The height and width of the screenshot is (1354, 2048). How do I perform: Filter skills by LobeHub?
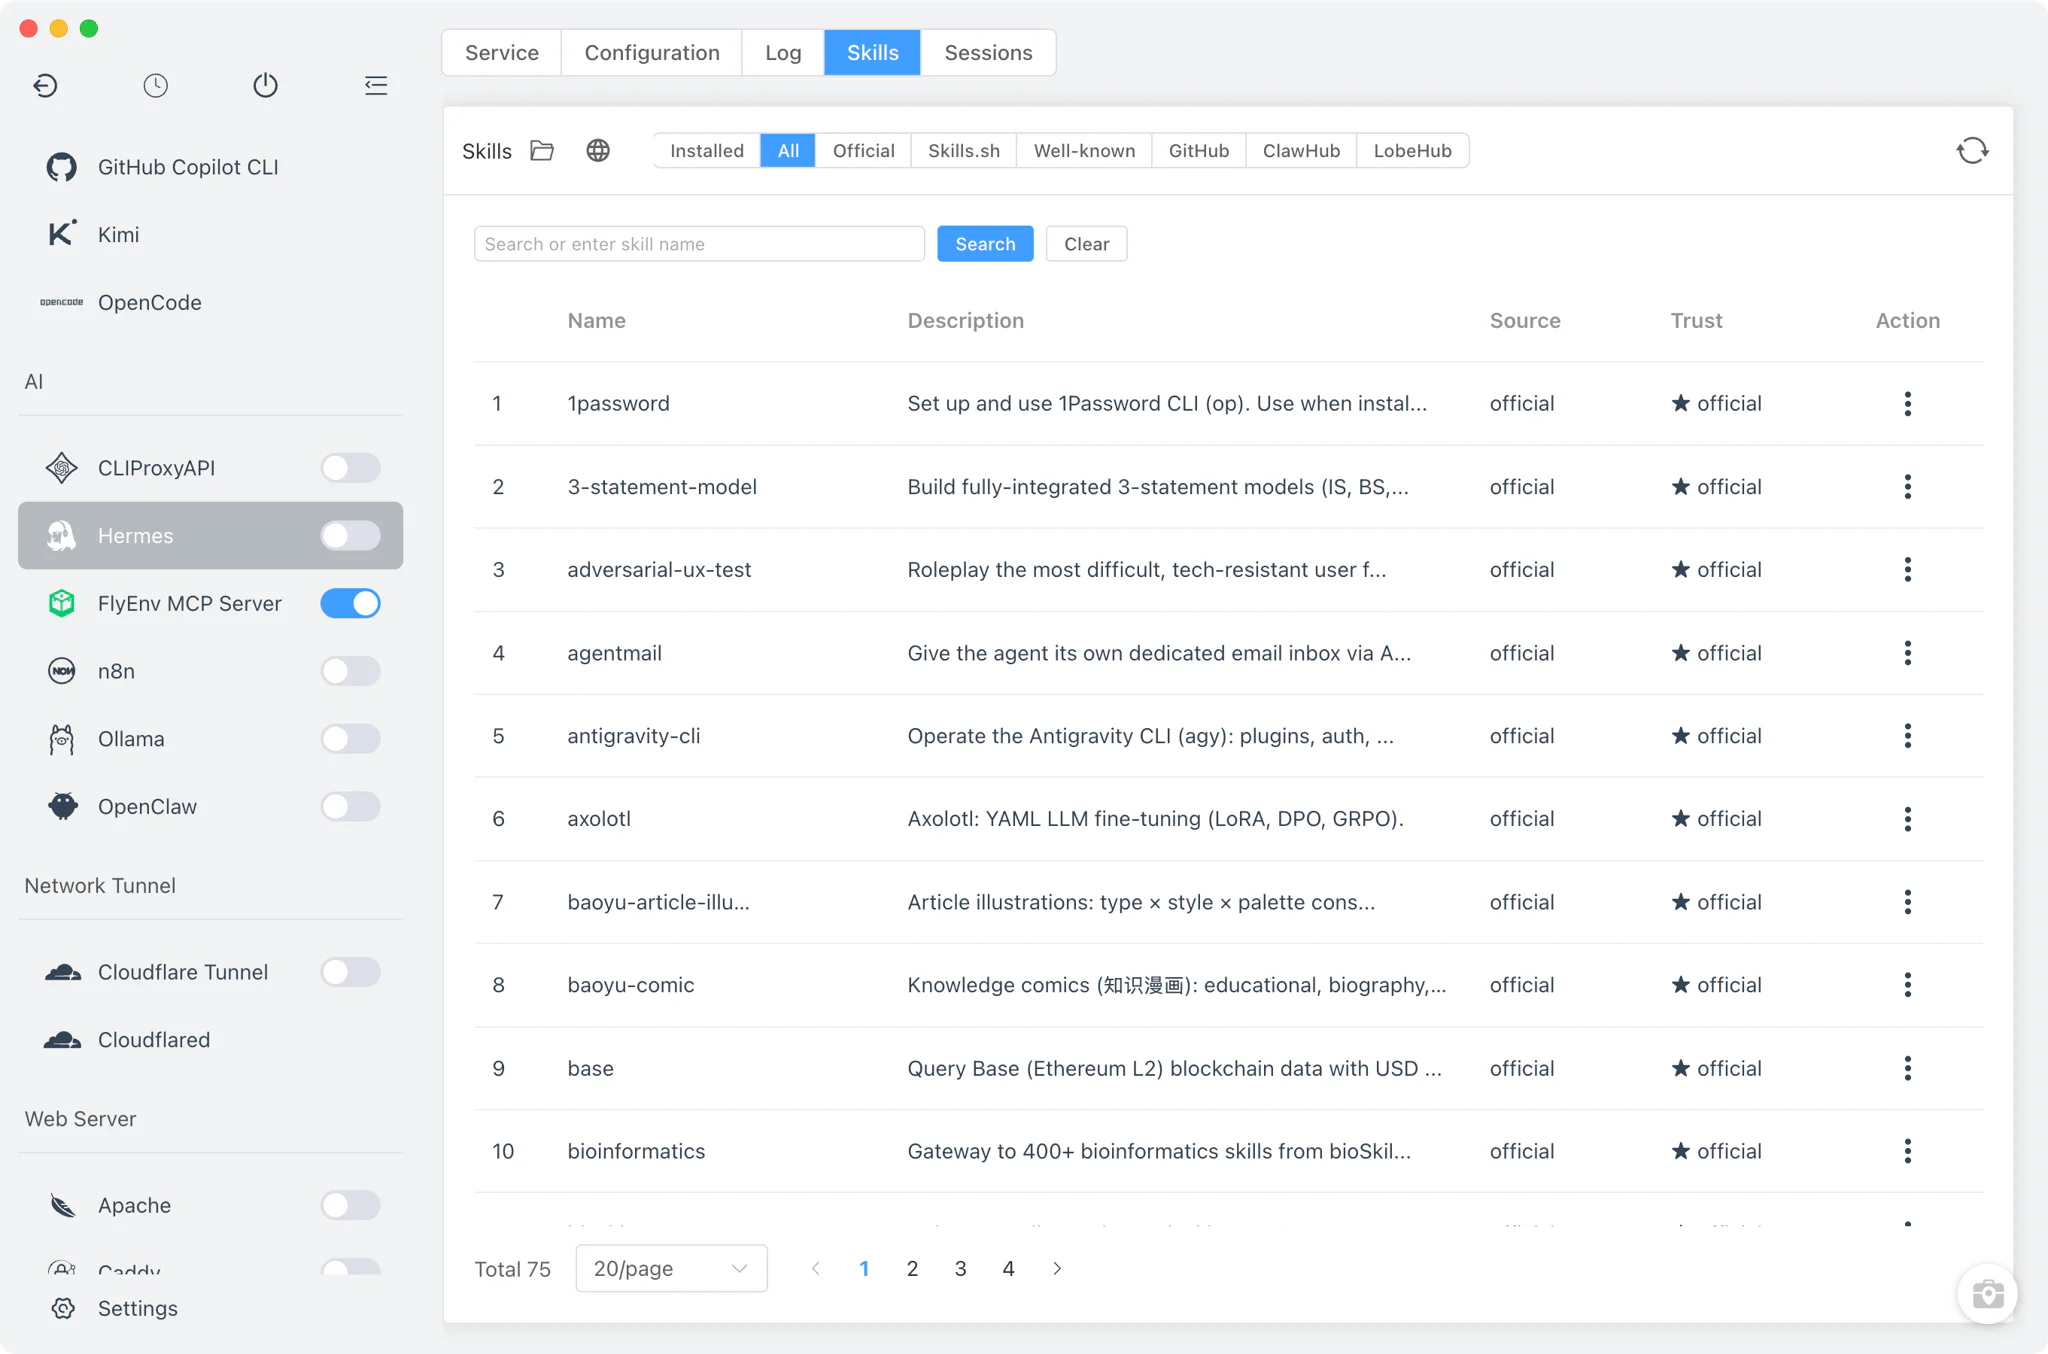point(1412,151)
